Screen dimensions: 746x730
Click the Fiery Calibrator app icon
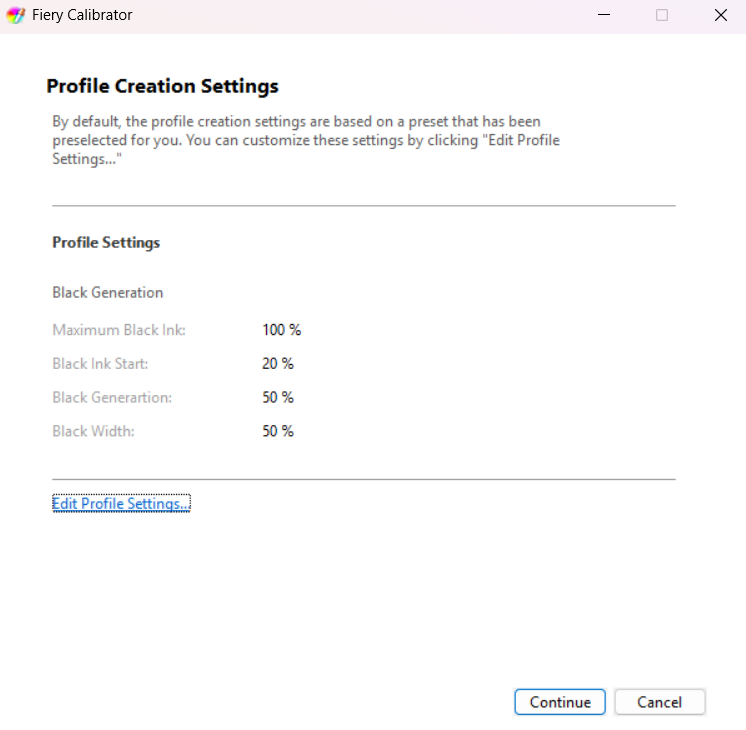16,15
